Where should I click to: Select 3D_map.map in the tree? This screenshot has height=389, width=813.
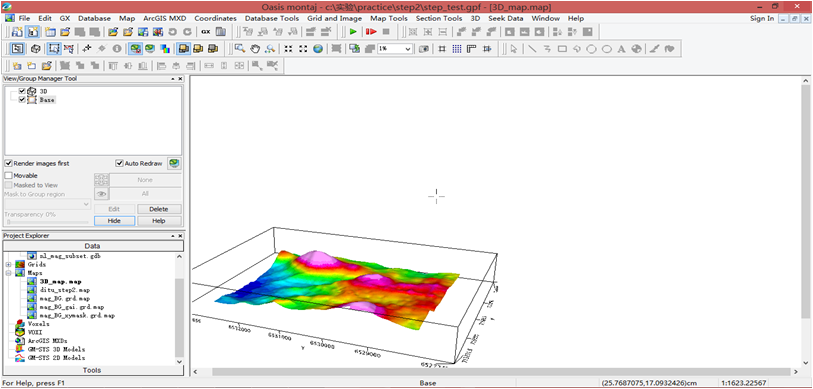coord(60,282)
